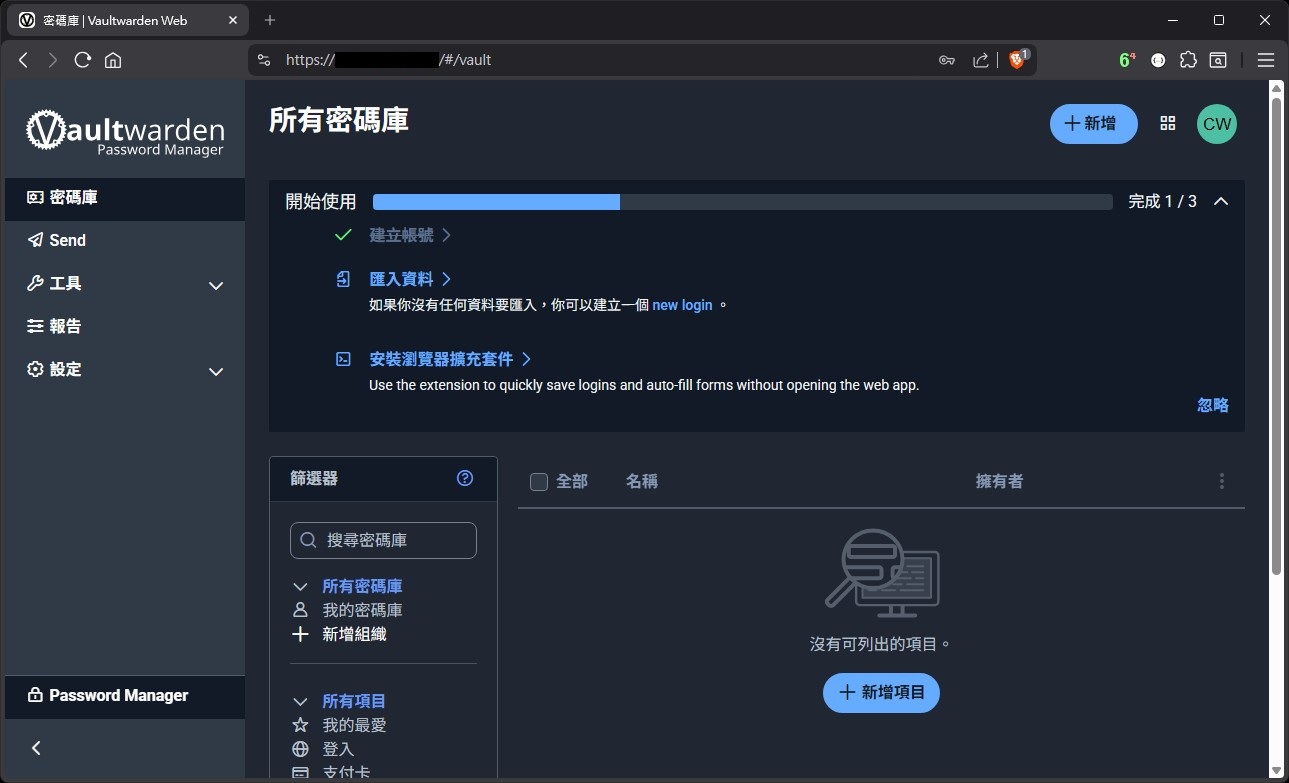Open the table options three-dot menu
Screen dimensions: 1289x783
tap(1221, 482)
